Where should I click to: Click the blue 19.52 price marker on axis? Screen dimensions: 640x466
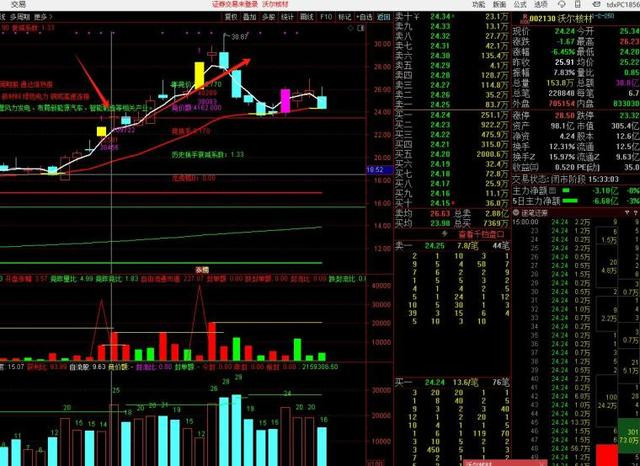(x=379, y=169)
